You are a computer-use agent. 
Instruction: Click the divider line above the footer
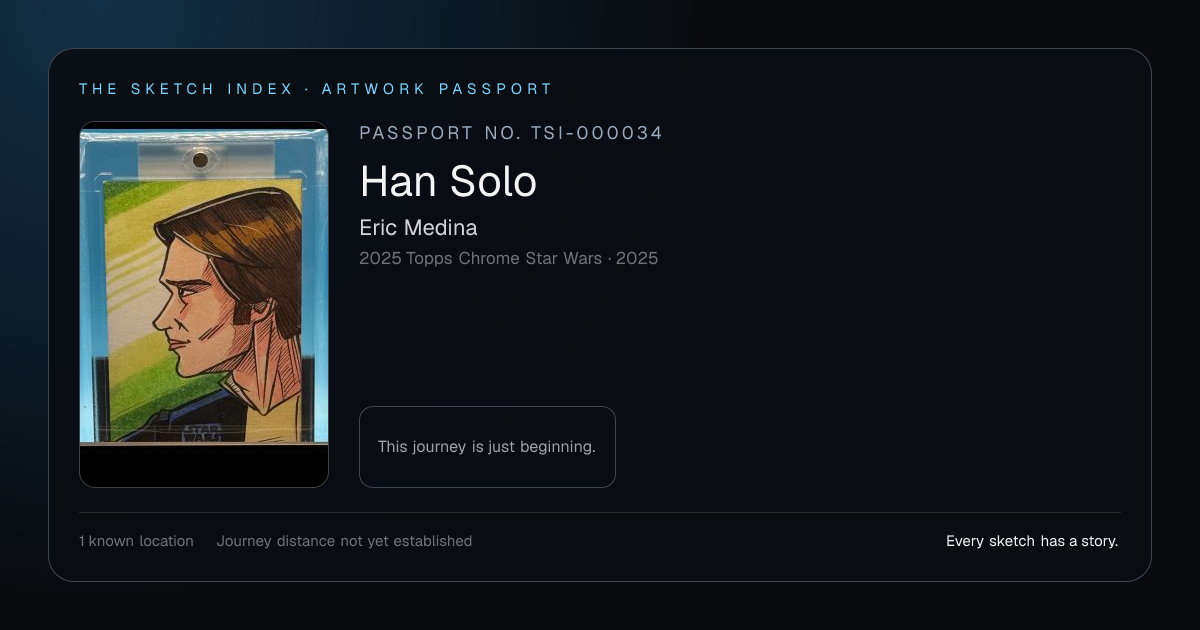(x=600, y=512)
